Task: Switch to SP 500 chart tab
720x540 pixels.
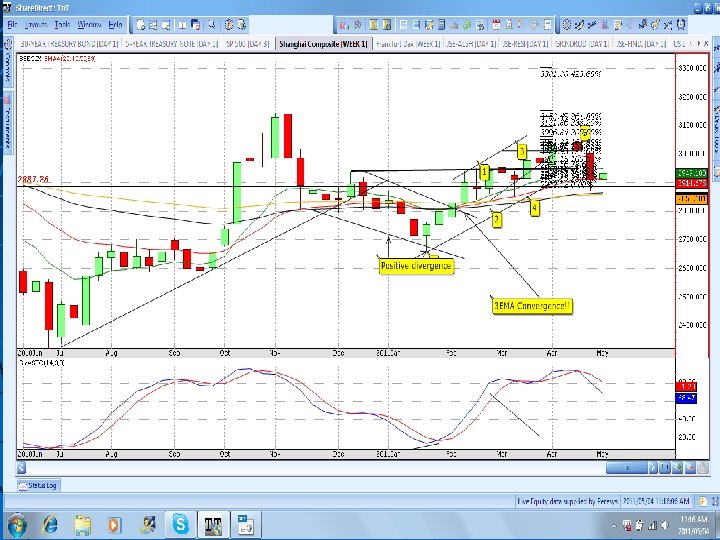Action: click(x=247, y=44)
